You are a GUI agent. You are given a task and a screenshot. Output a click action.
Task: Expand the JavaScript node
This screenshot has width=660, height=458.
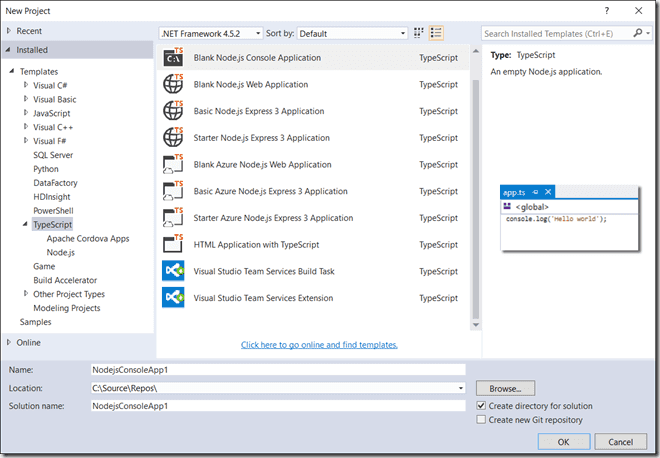[26, 112]
